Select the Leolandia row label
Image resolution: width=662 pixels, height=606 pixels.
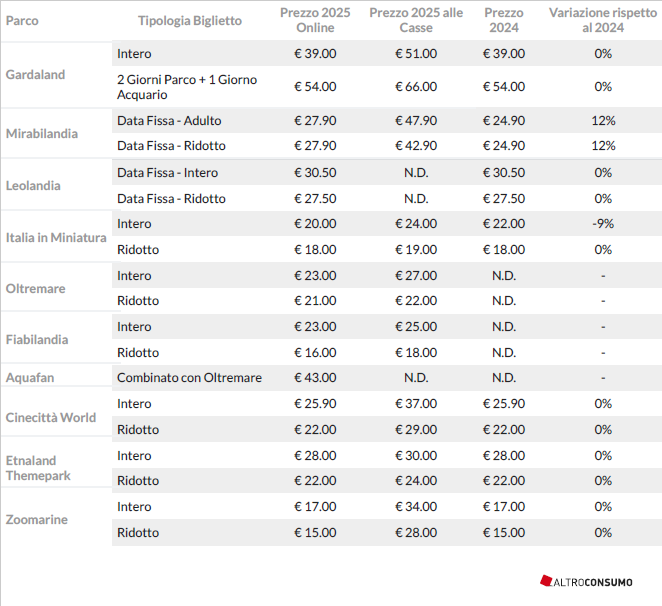(x=33, y=185)
